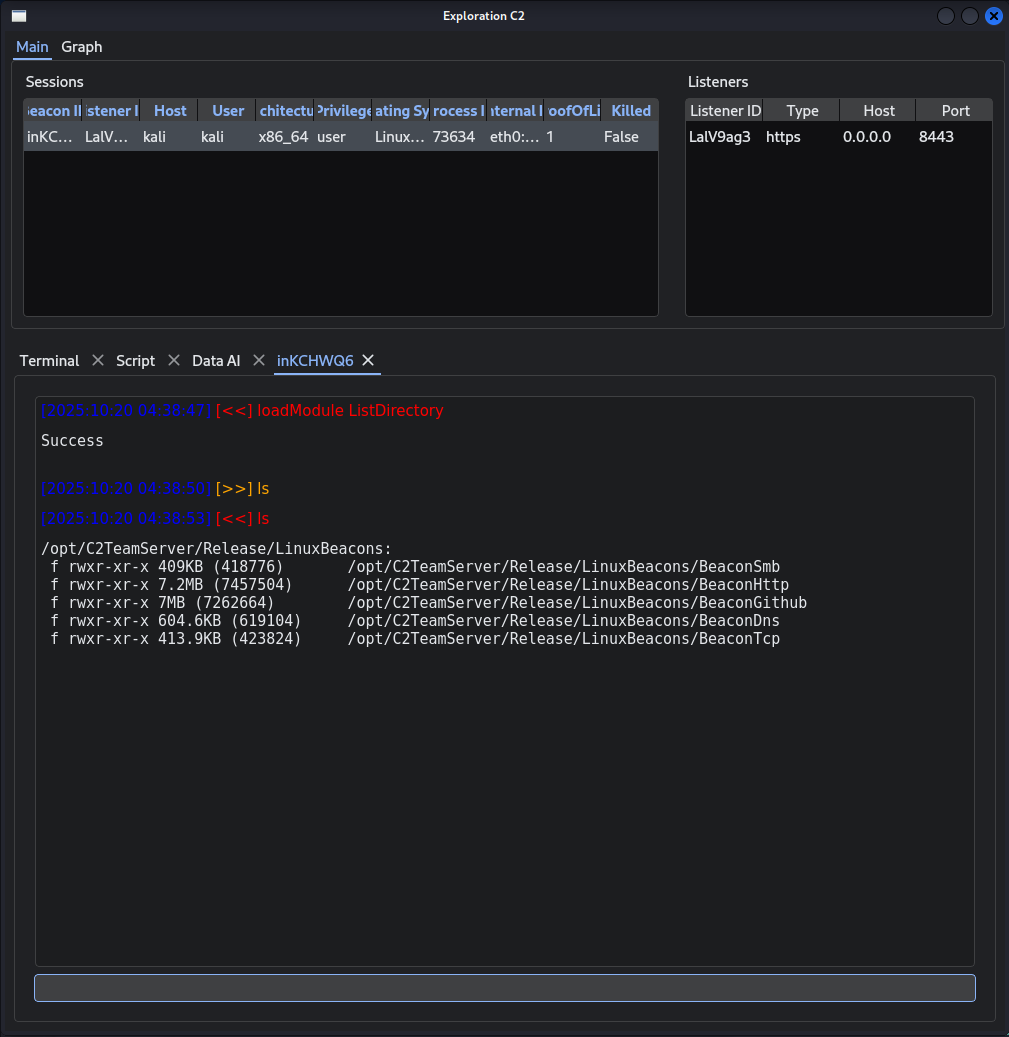The width and height of the screenshot is (1009, 1037).
Task: Sort sessions by the Killed column header
Action: tap(630, 110)
